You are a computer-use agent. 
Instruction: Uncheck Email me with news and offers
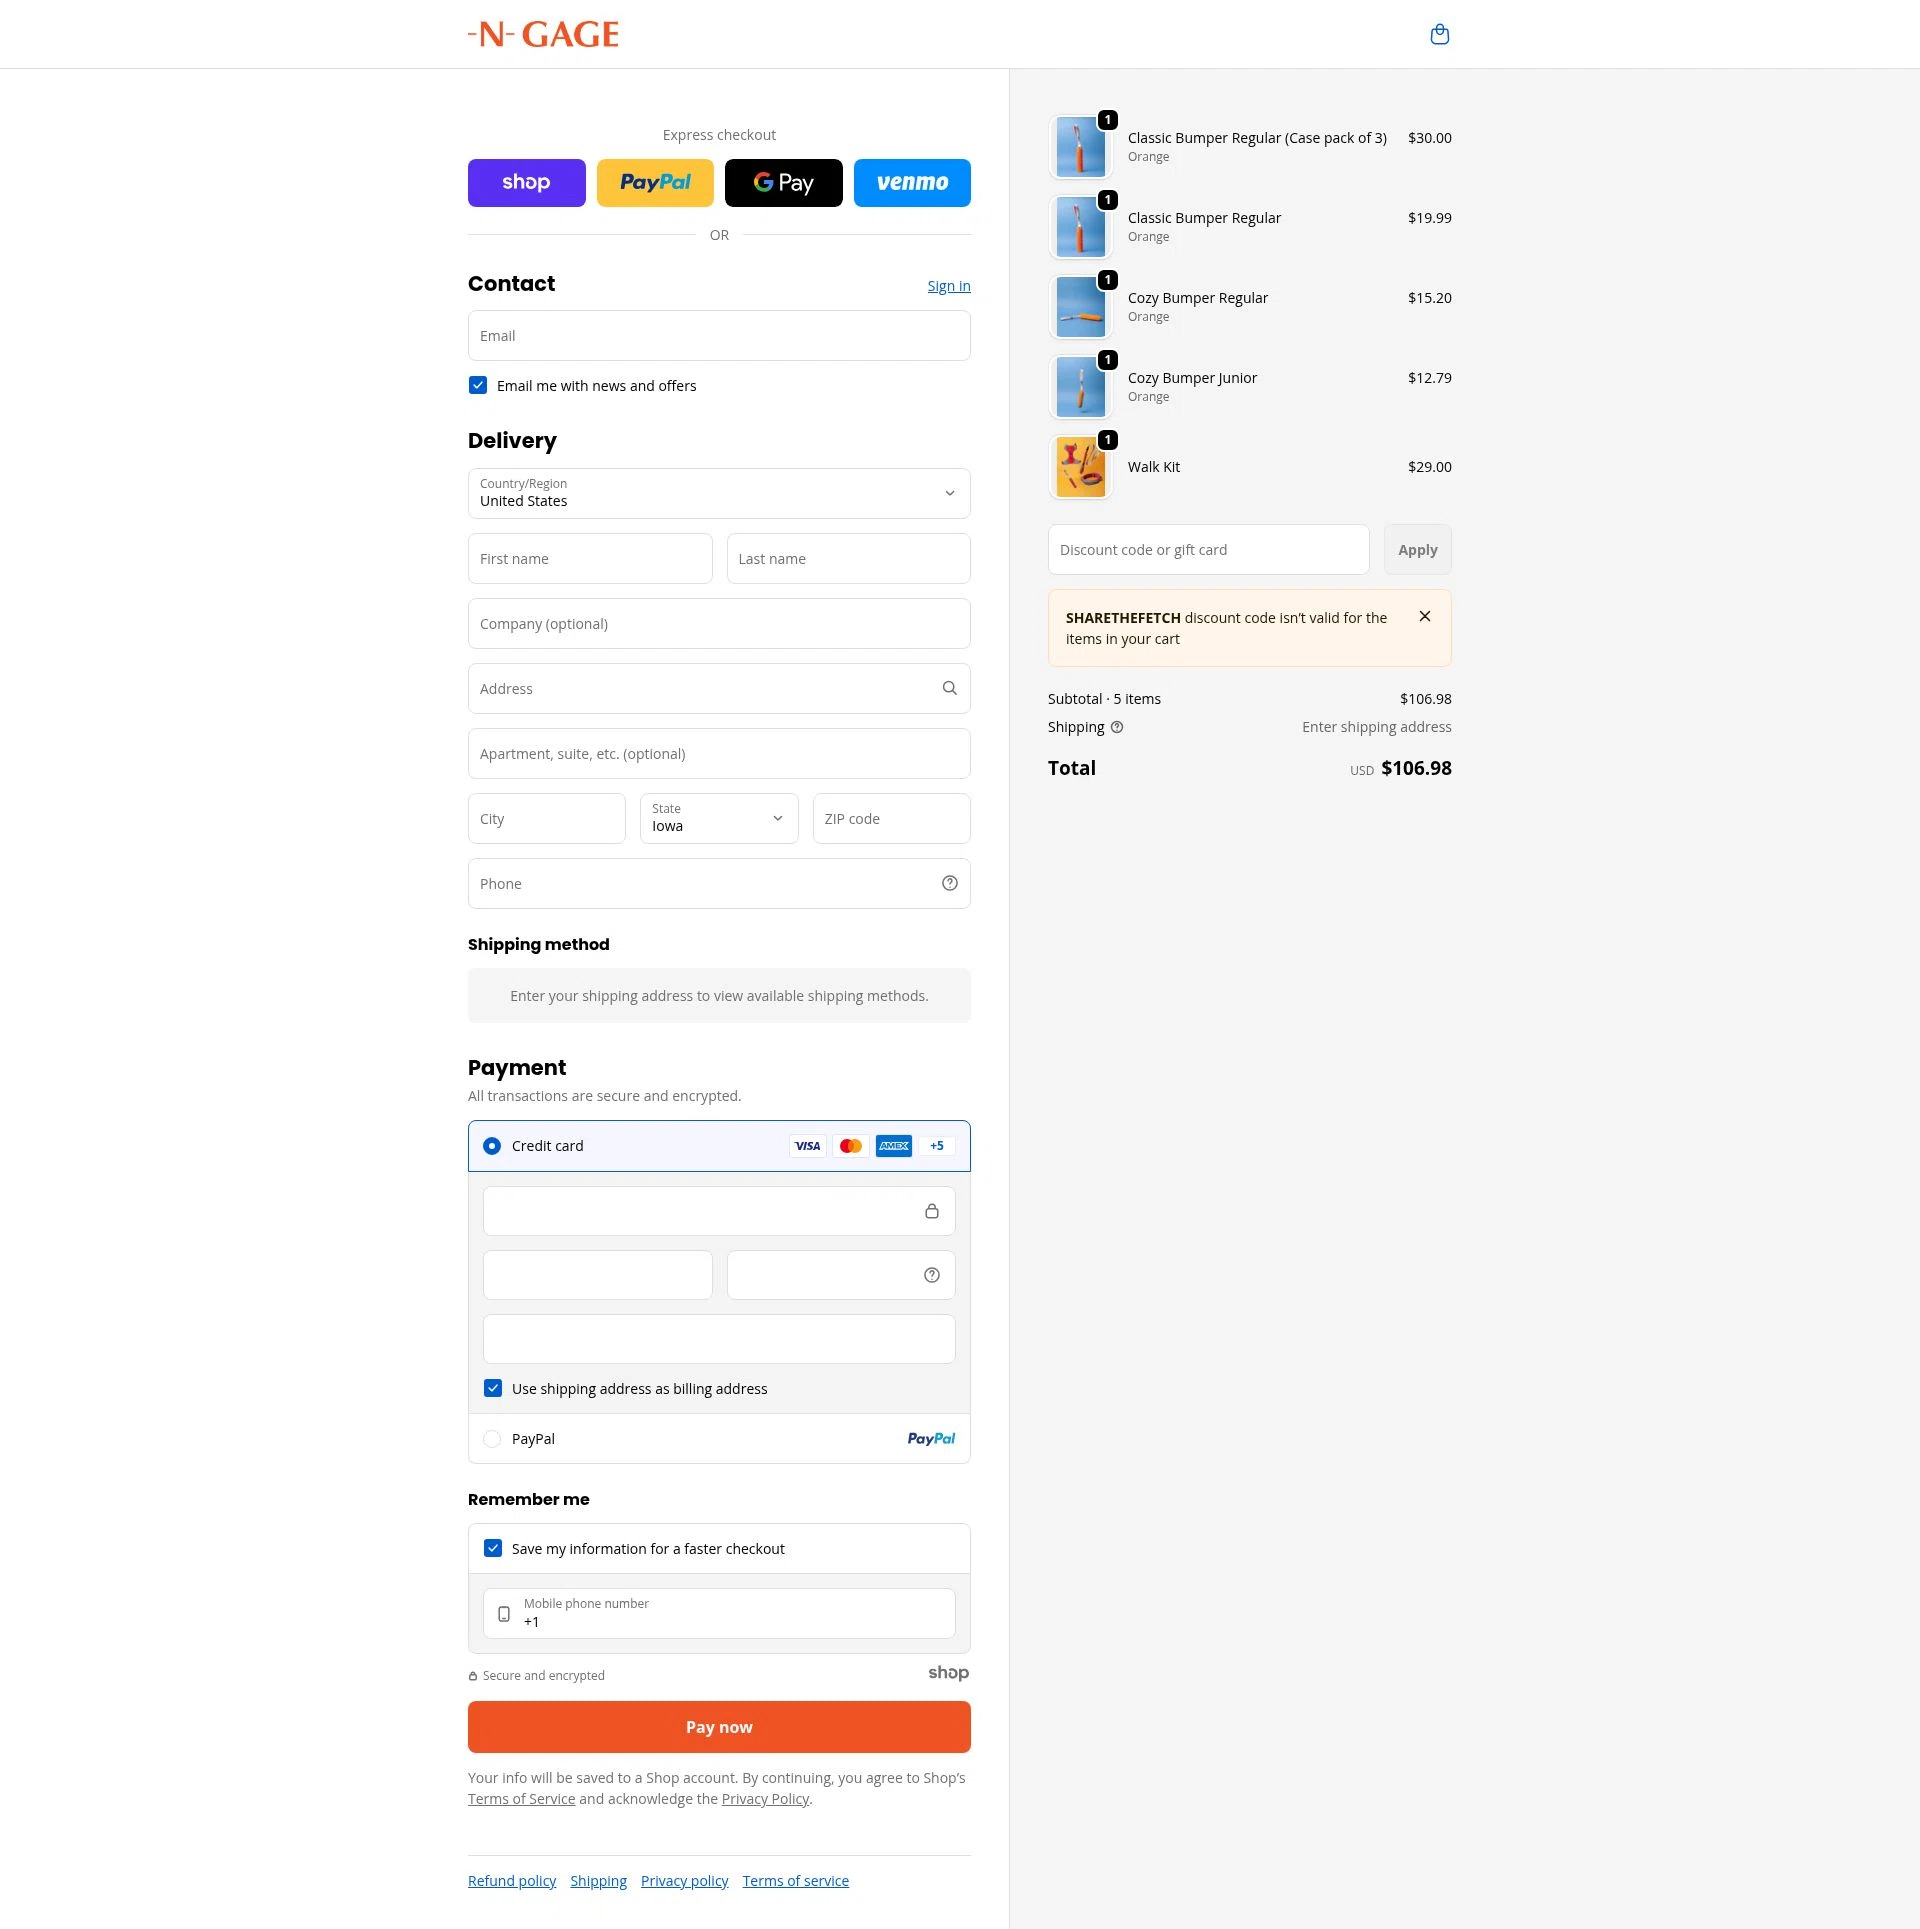coord(478,385)
